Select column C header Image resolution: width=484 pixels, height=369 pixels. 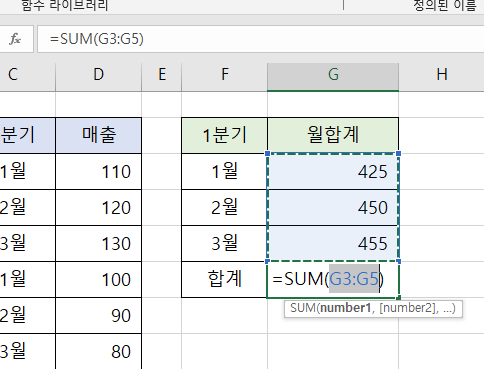click(27, 74)
